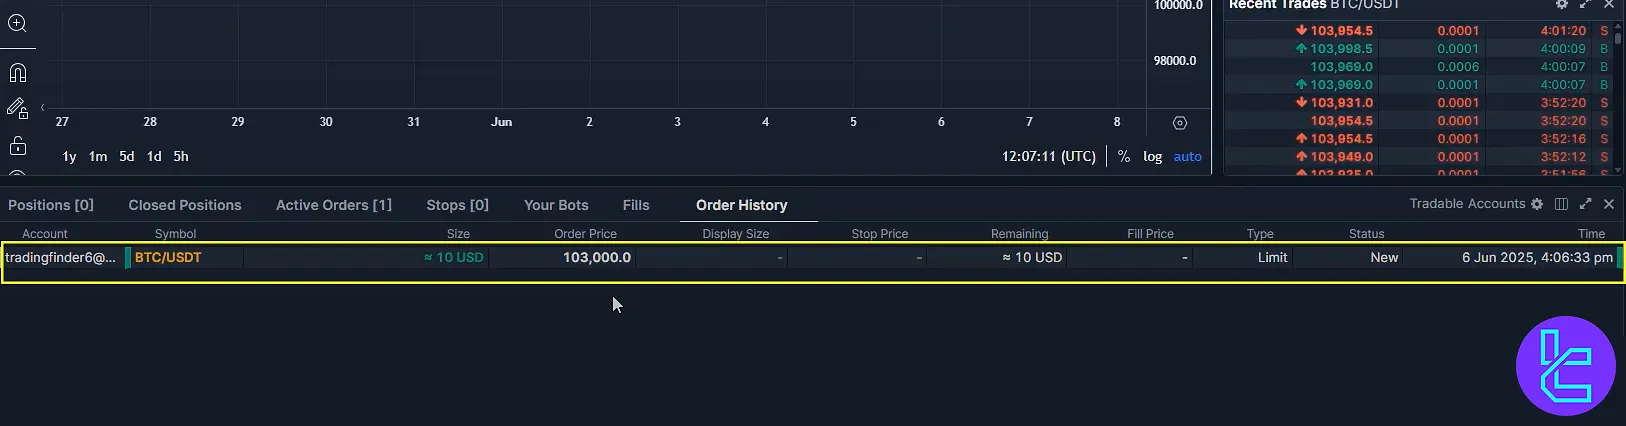Click the Tradable Accounts label
This screenshot has height=426, width=1626.
[1467, 204]
